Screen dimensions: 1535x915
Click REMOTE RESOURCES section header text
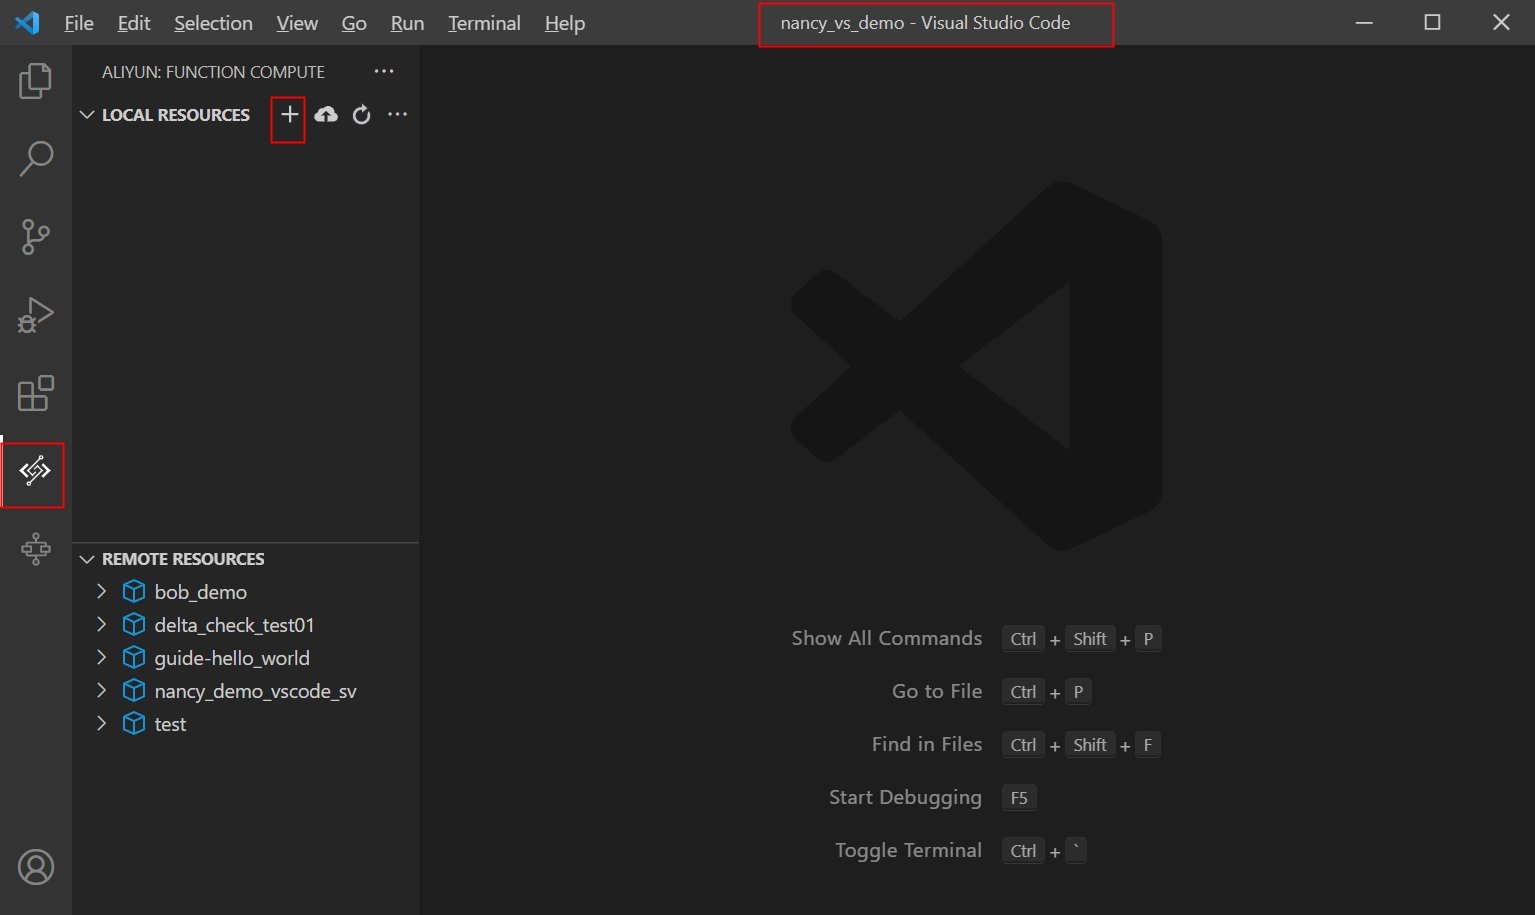(x=183, y=559)
